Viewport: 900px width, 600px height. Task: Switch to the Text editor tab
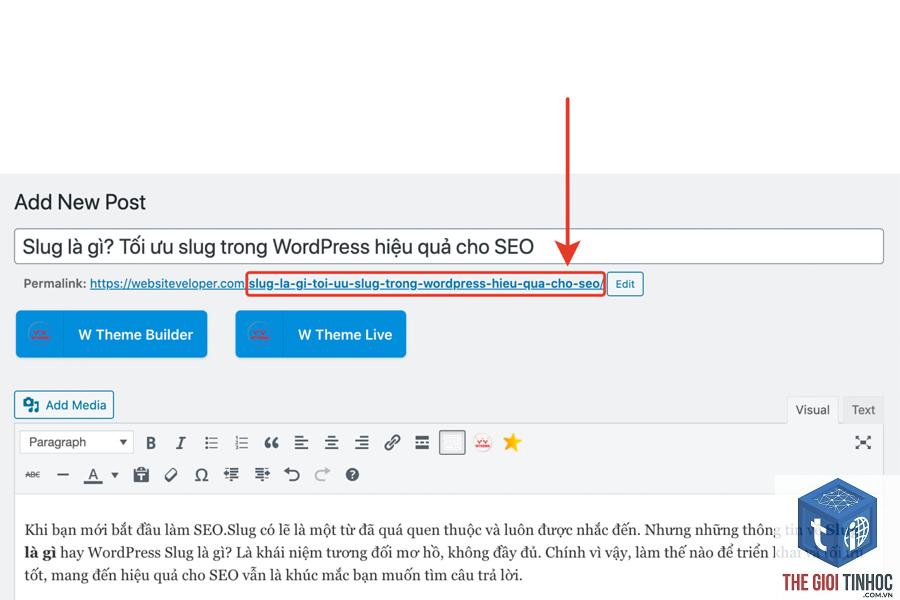tap(863, 410)
